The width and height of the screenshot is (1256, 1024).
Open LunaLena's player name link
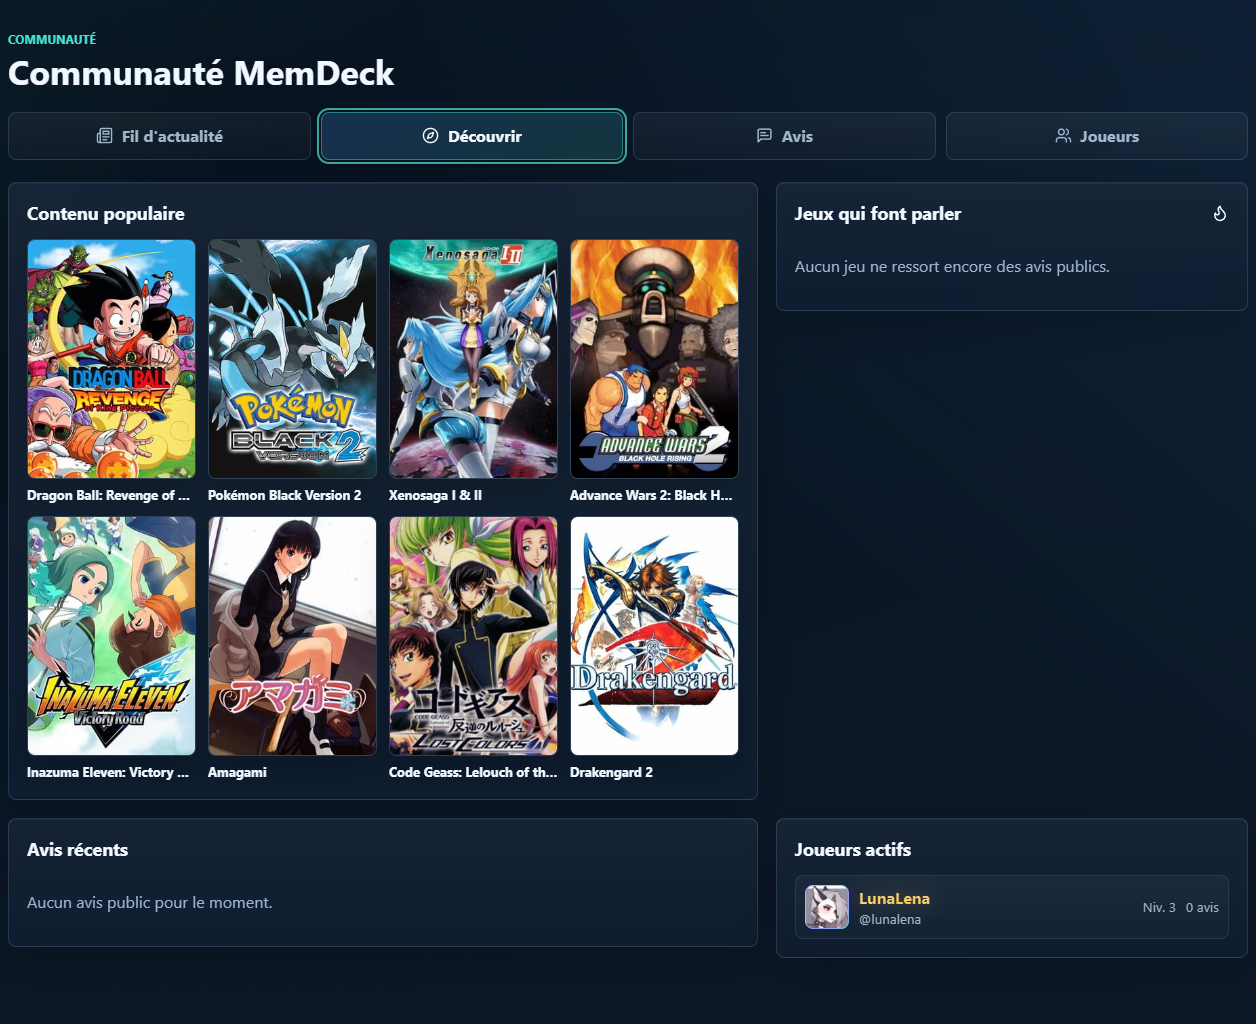(894, 898)
